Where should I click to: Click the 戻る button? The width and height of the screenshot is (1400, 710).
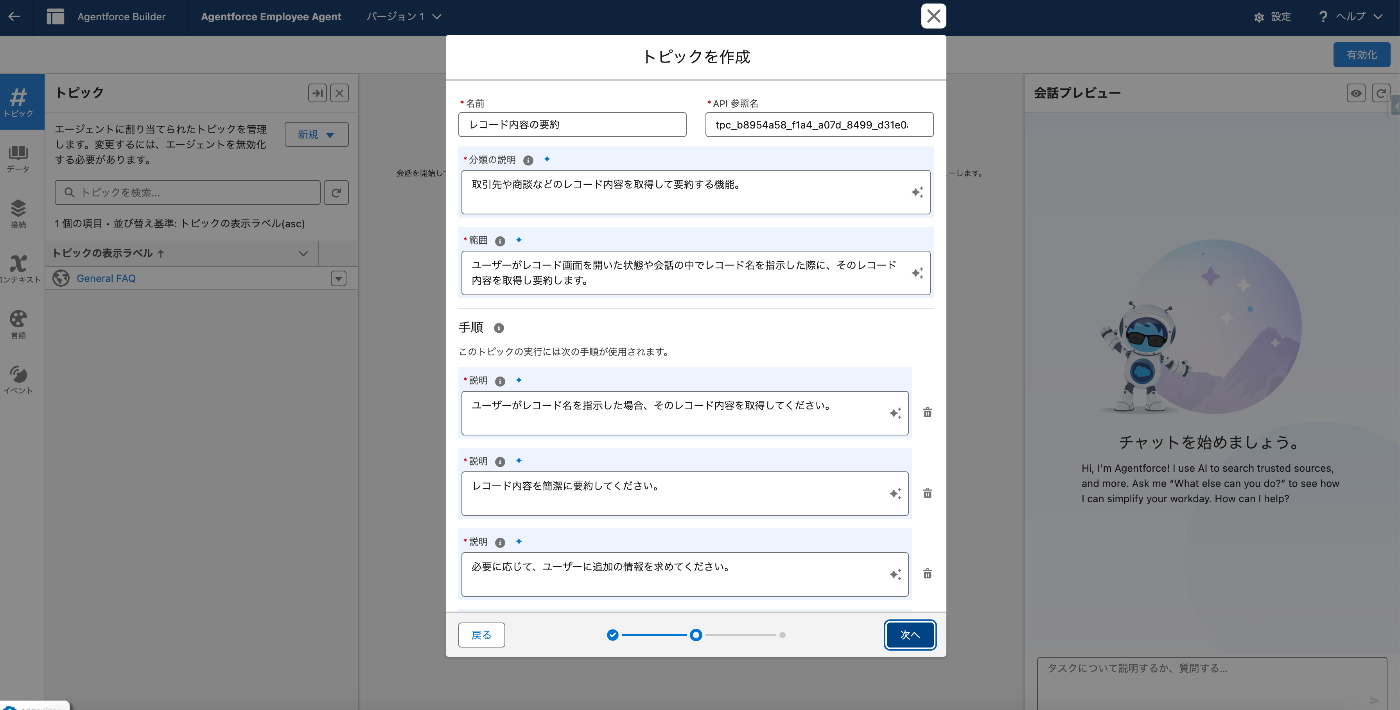[482, 635]
